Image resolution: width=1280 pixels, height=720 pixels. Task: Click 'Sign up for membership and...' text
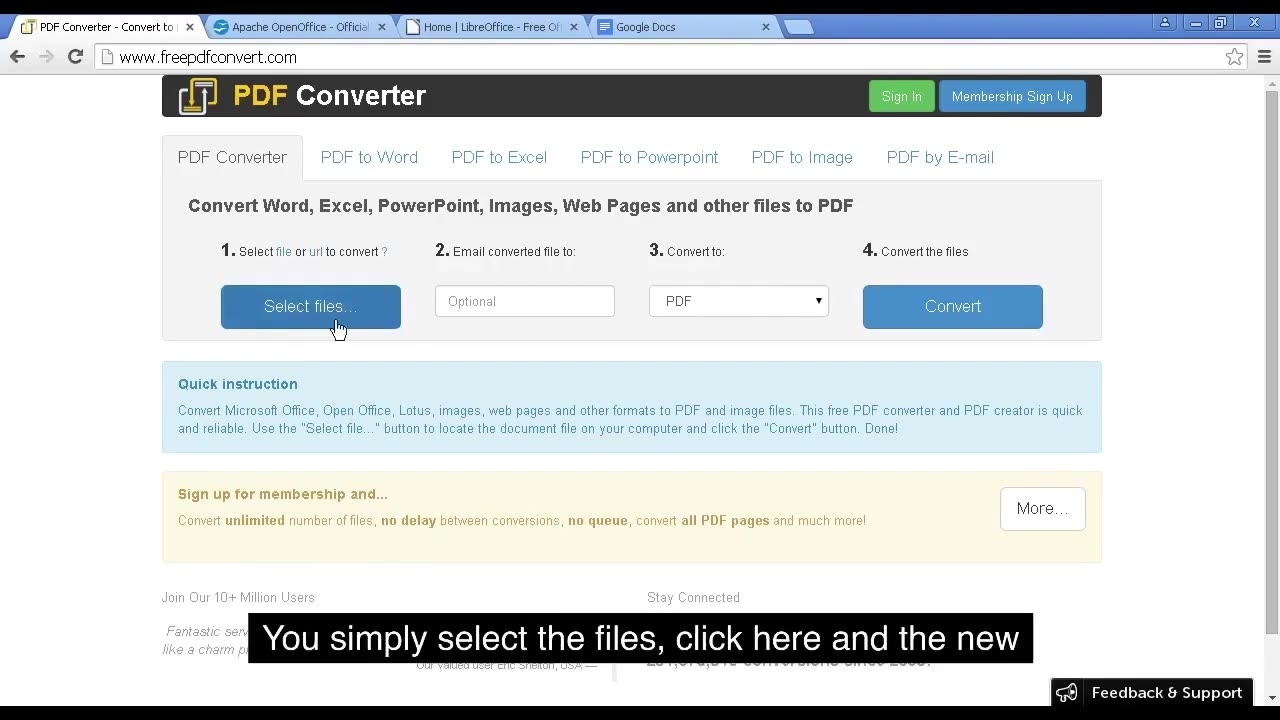pos(283,494)
